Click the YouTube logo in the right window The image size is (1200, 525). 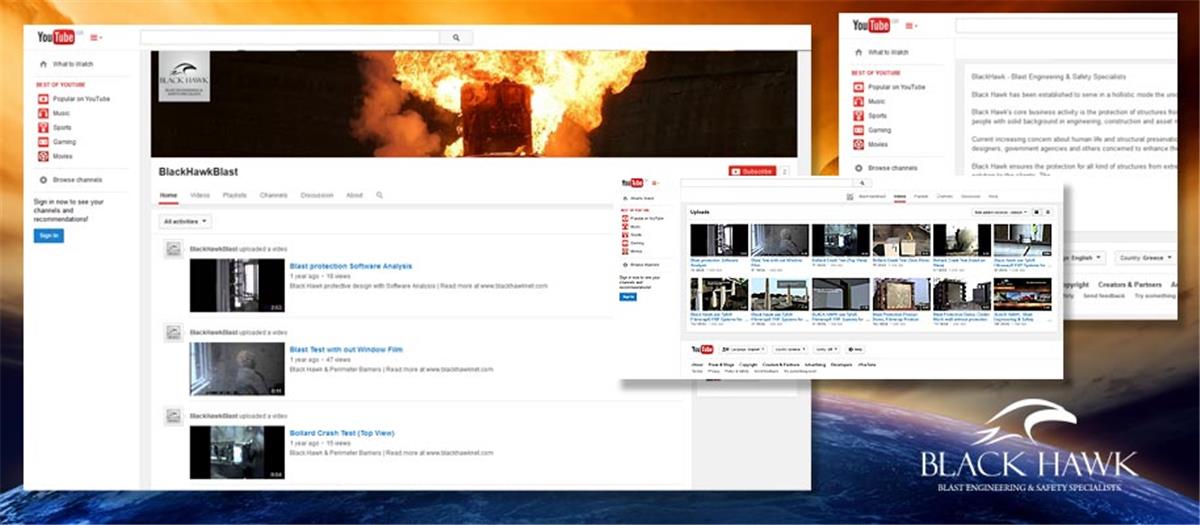pos(871,25)
